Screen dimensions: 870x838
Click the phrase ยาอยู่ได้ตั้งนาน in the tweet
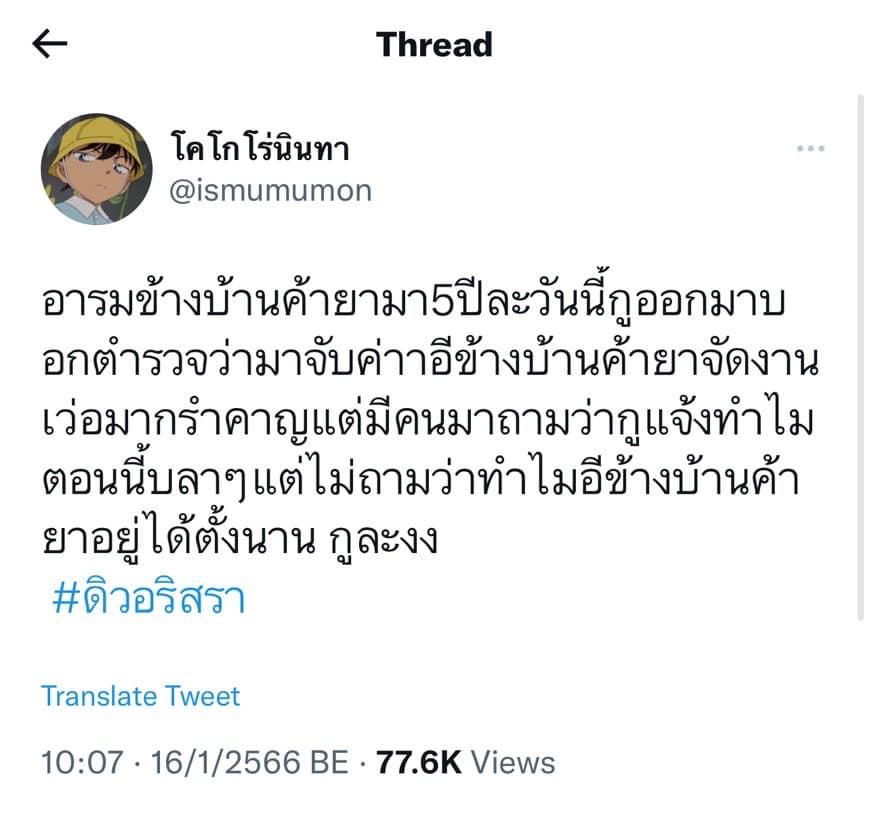[x=179, y=537]
